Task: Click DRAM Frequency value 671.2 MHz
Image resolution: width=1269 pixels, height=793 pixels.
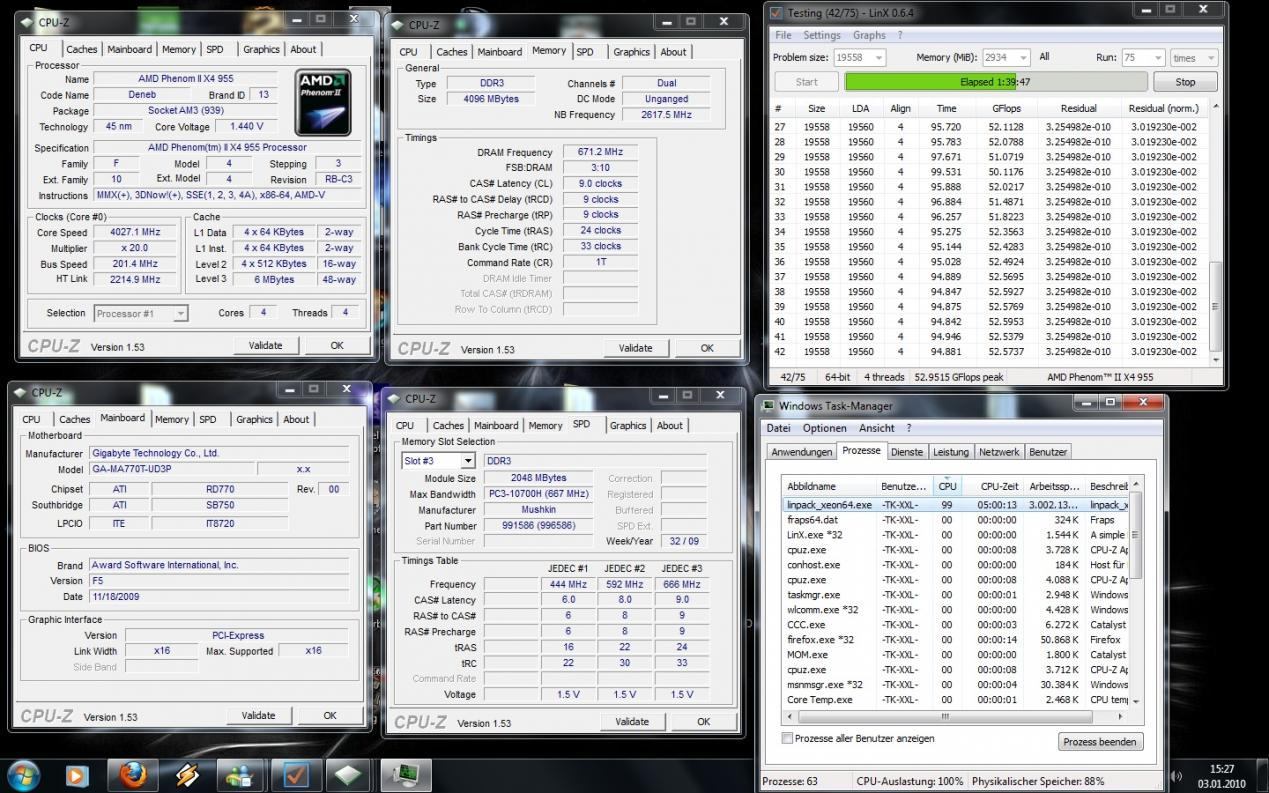Action: 600,152
